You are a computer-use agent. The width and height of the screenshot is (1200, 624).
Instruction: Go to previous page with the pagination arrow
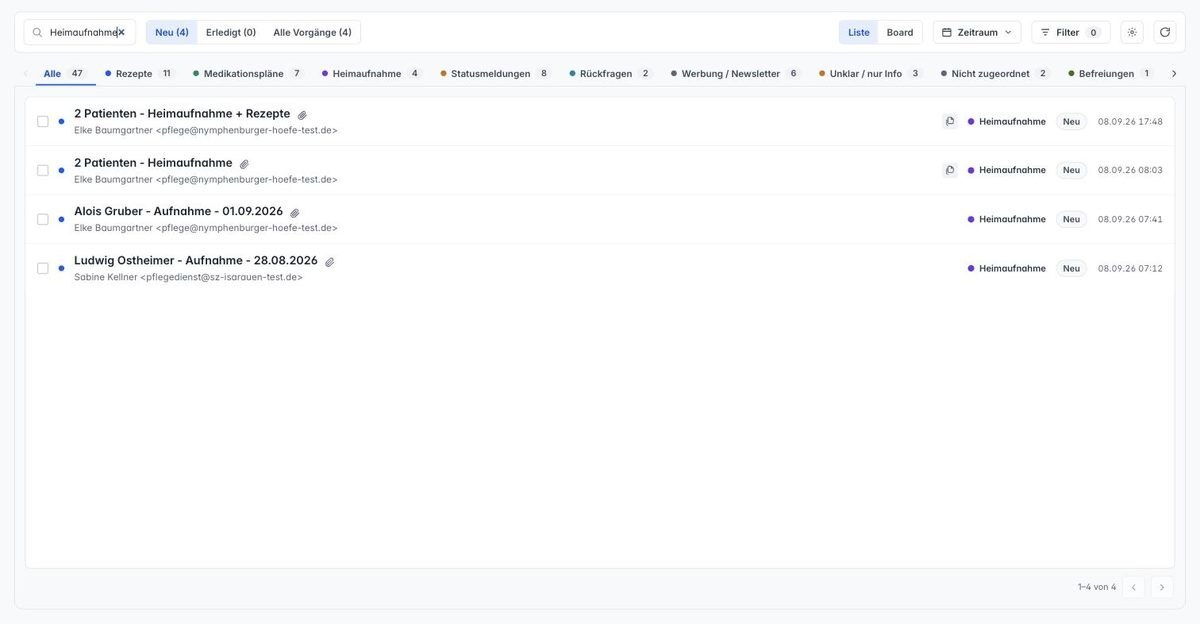(x=1133, y=587)
